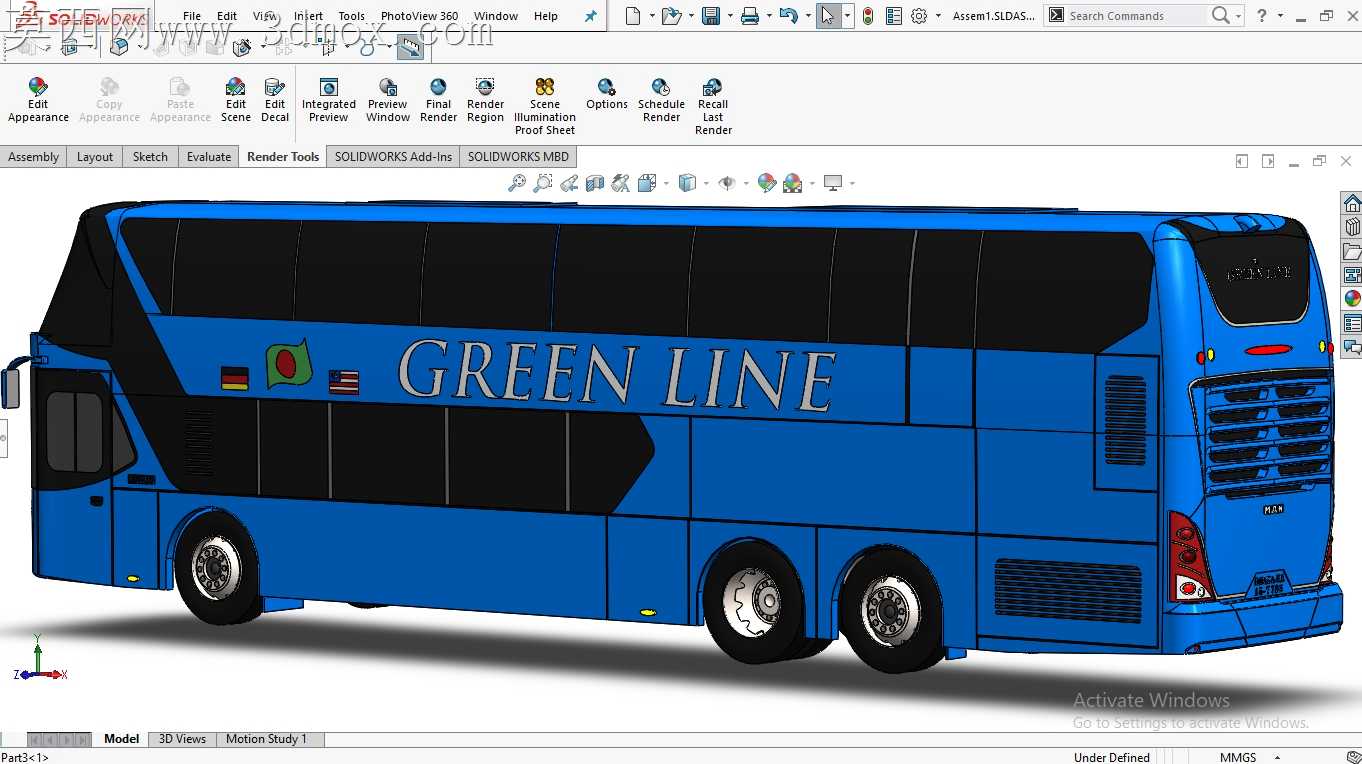Open the Help menu
Viewport: 1362px width, 764px height.
click(x=546, y=16)
